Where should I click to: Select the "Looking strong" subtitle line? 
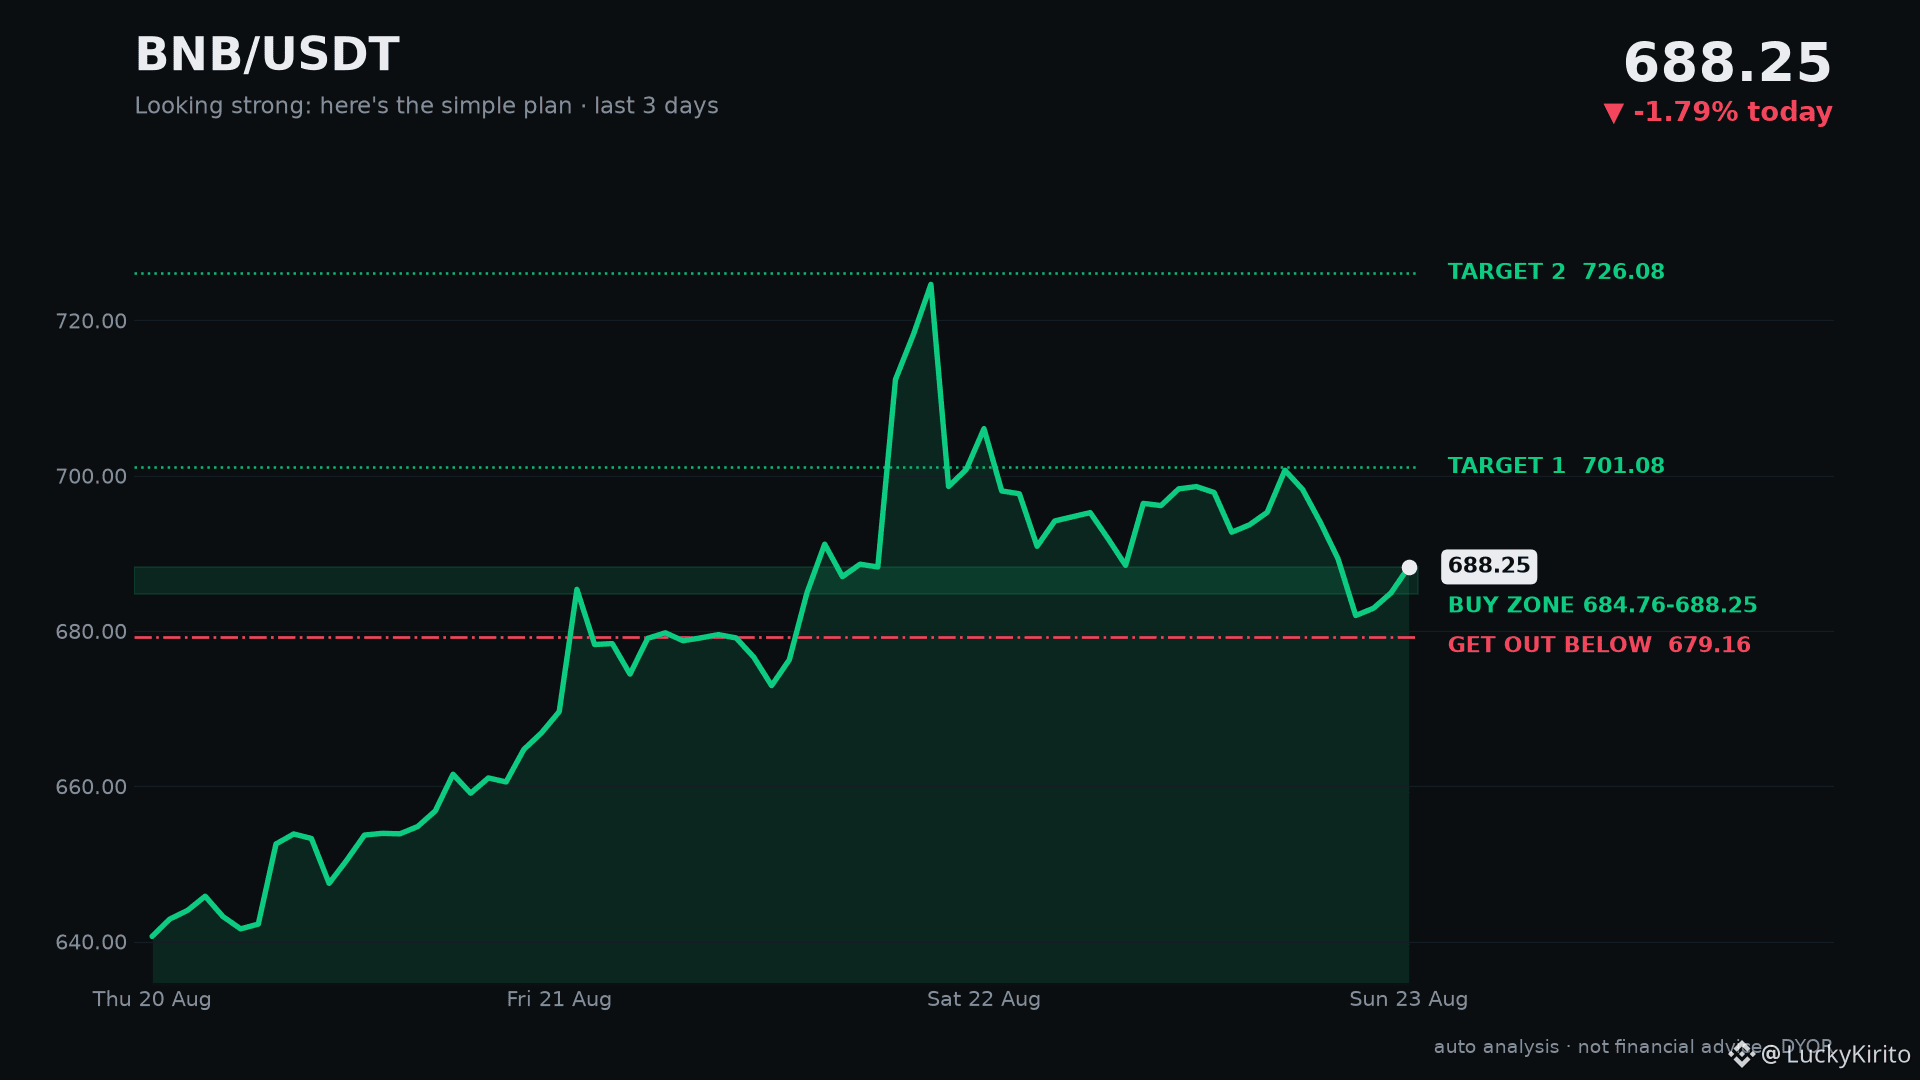pos(426,106)
